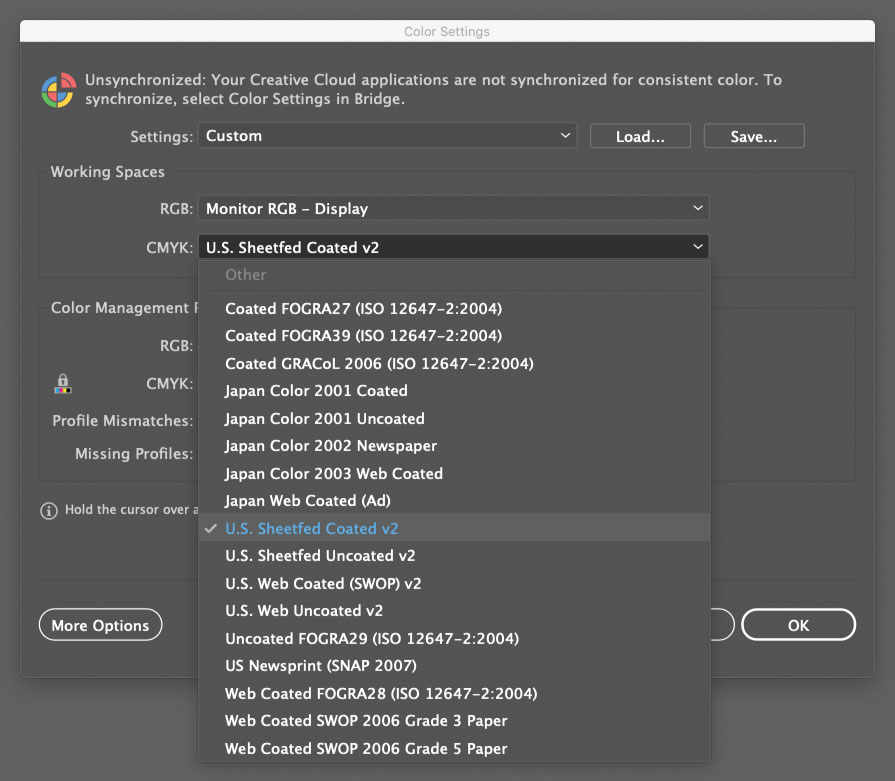Select Japan Color 2001 Coated profile
This screenshot has width=895, height=781.
click(316, 391)
